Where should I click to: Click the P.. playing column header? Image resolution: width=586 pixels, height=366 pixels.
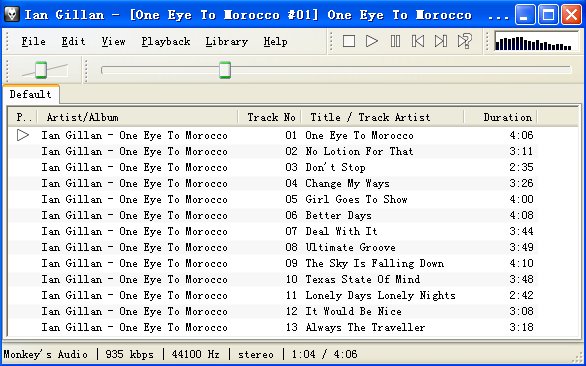[x=22, y=117]
